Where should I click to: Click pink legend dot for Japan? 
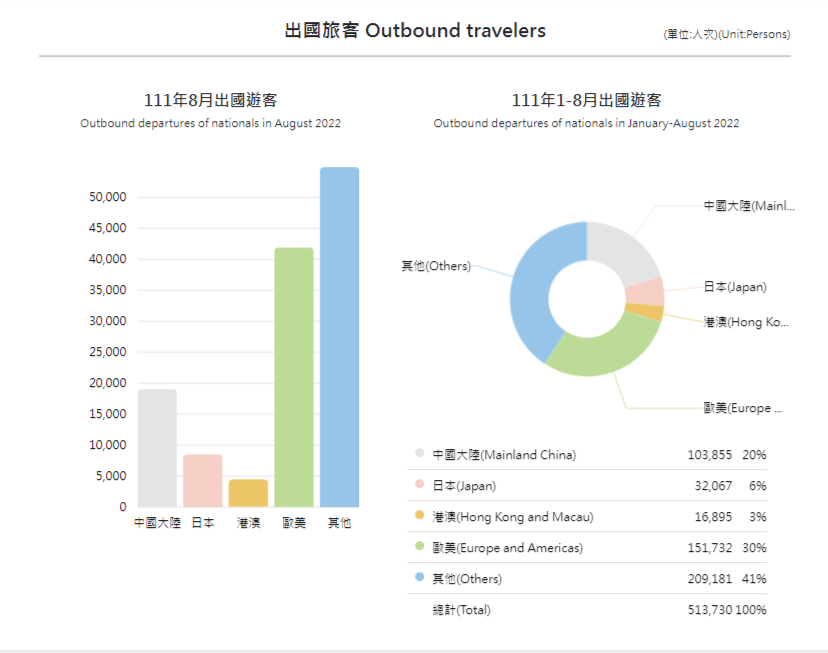pyautogui.click(x=420, y=485)
